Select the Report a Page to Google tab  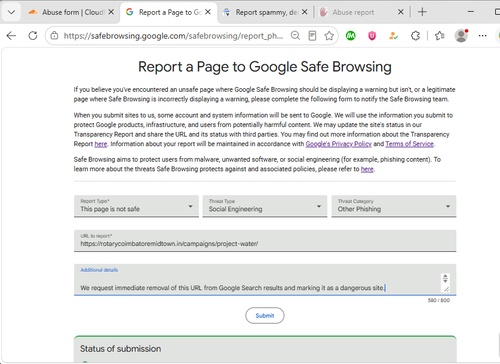168,12
